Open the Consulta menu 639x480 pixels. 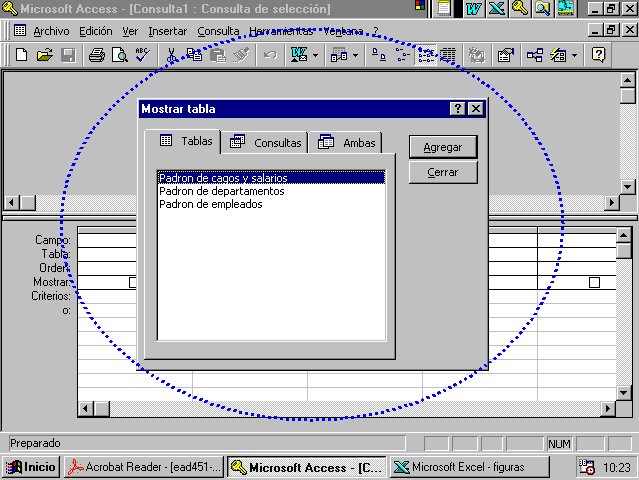(x=218, y=31)
